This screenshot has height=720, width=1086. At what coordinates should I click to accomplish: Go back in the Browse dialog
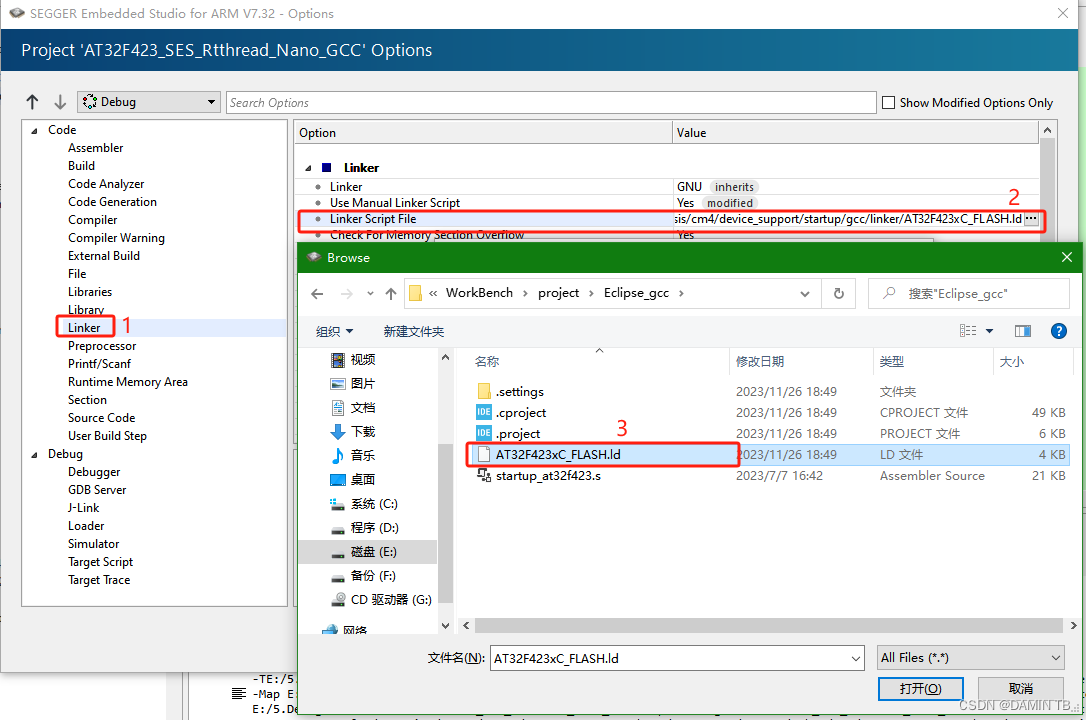[317, 294]
